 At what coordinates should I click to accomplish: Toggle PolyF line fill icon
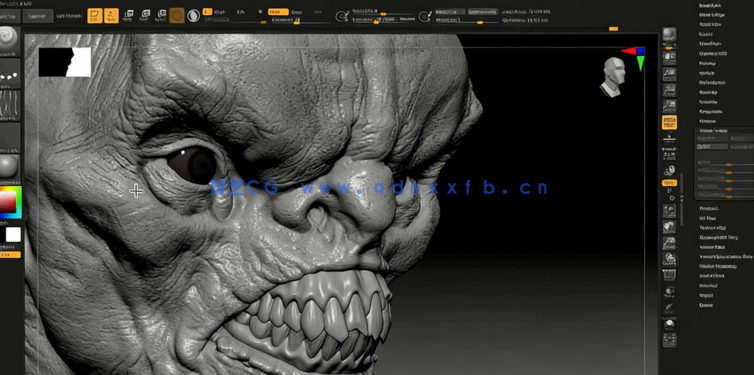(x=669, y=275)
